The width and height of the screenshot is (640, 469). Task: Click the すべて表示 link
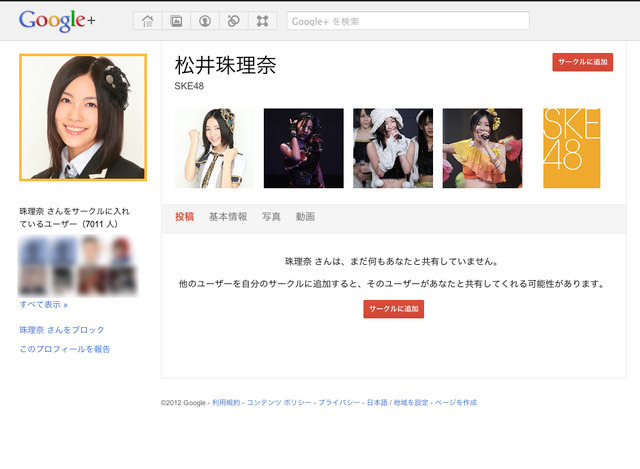[x=43, y=304]
